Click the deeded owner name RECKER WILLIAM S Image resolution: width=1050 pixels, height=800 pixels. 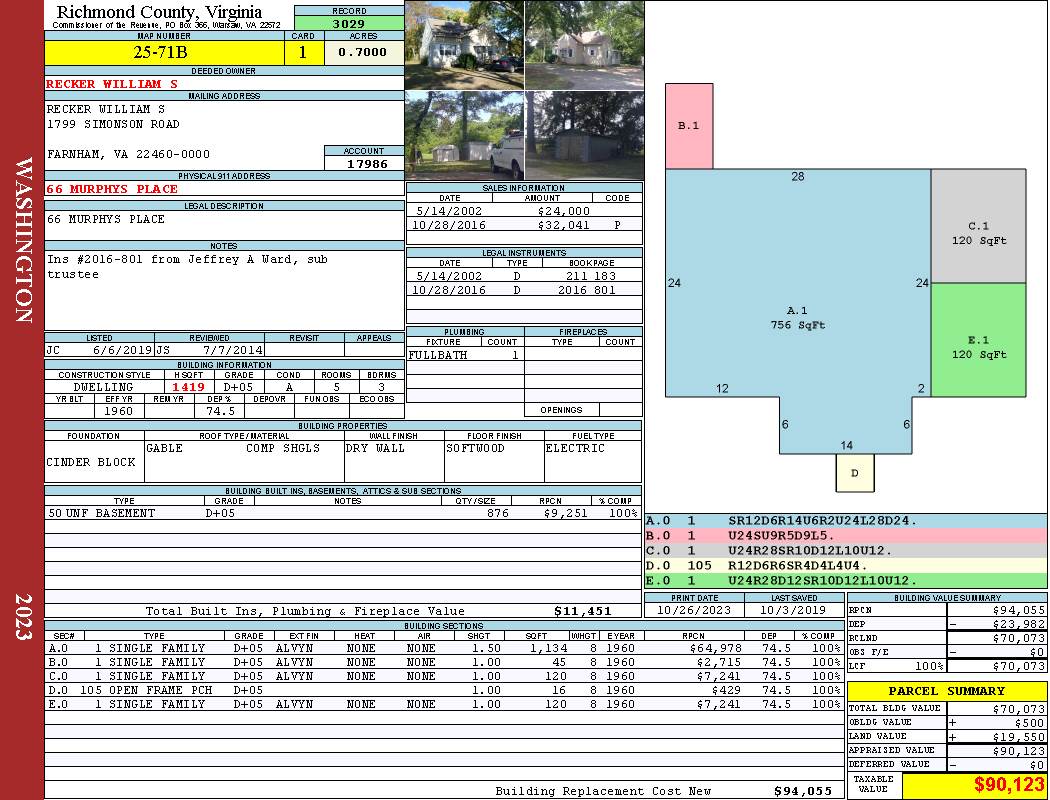coord(112,84)
